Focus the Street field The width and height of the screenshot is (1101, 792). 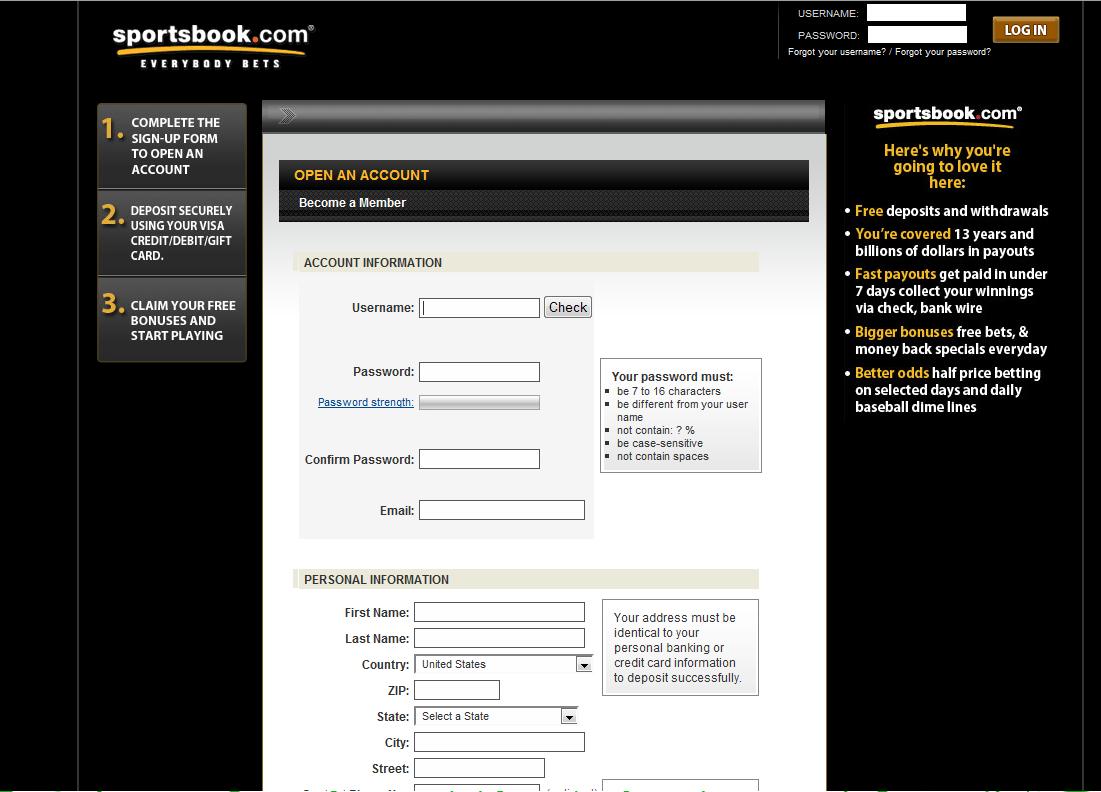pos(480,768)
